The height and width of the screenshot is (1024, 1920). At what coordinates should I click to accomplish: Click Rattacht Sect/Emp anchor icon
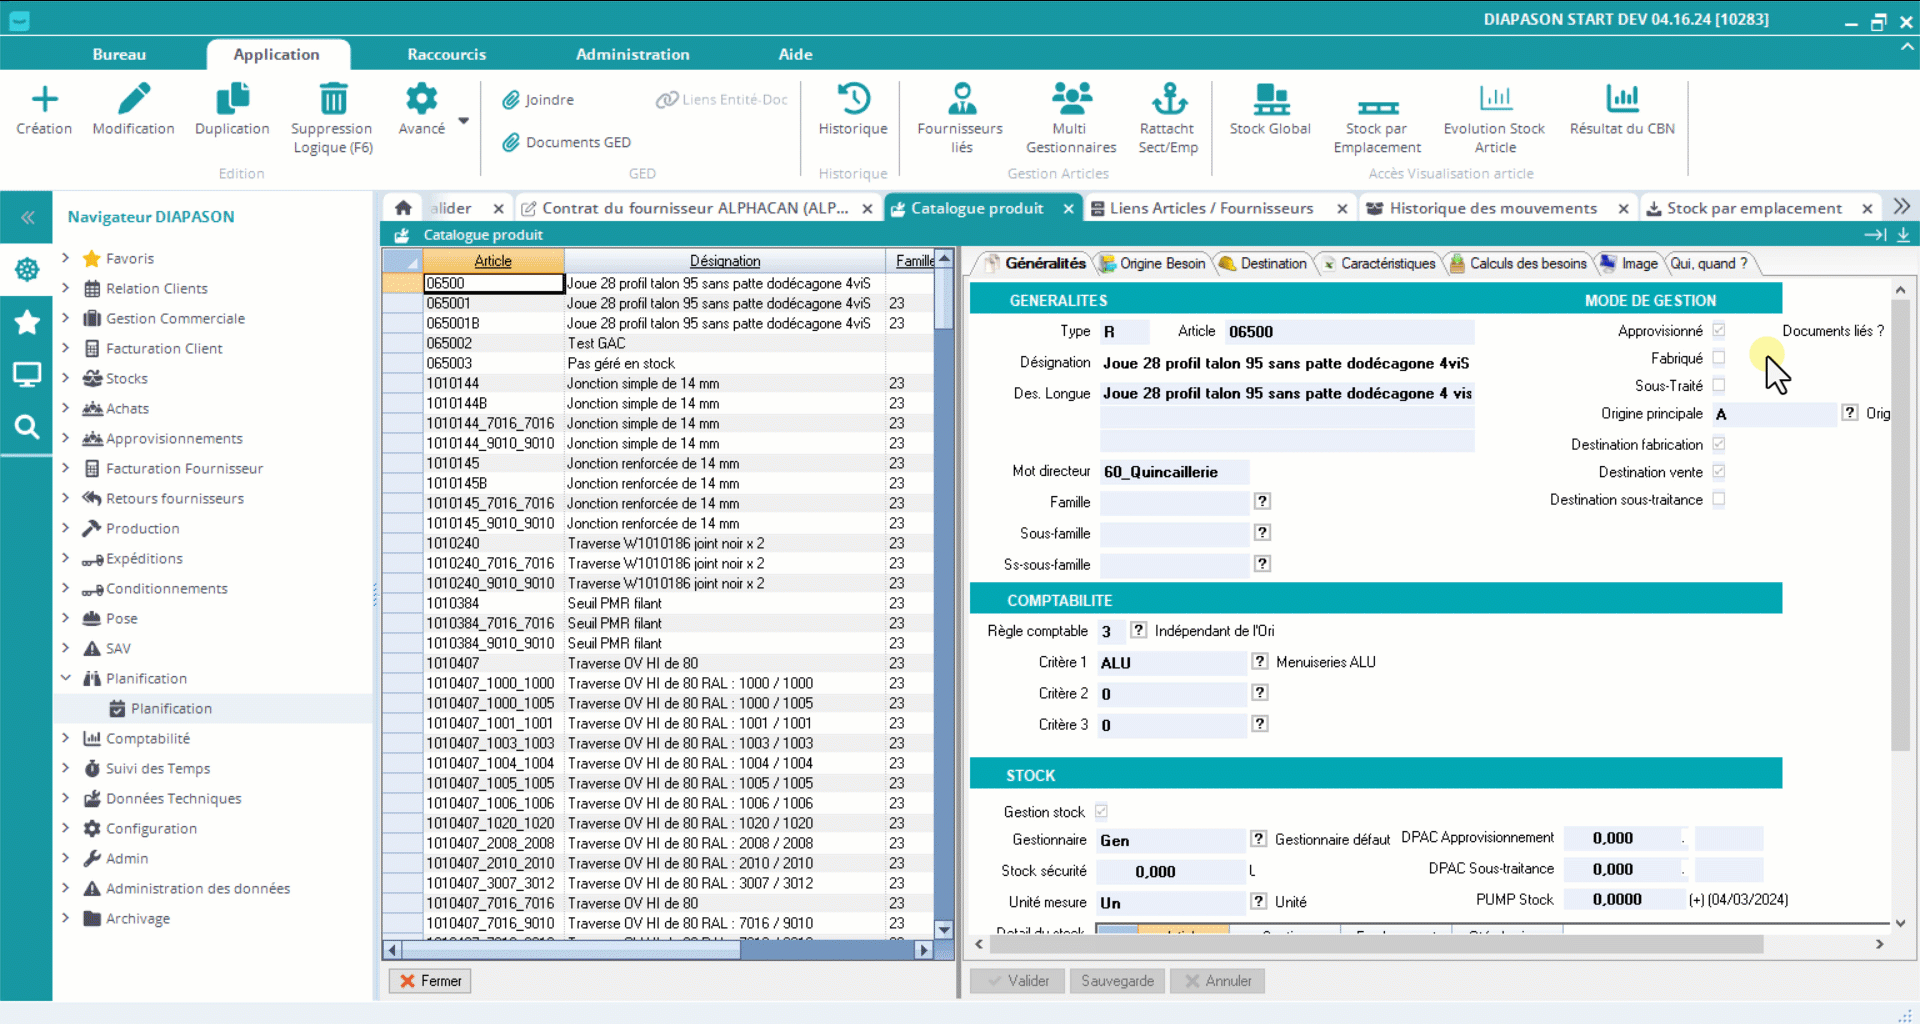[1168, 99]
